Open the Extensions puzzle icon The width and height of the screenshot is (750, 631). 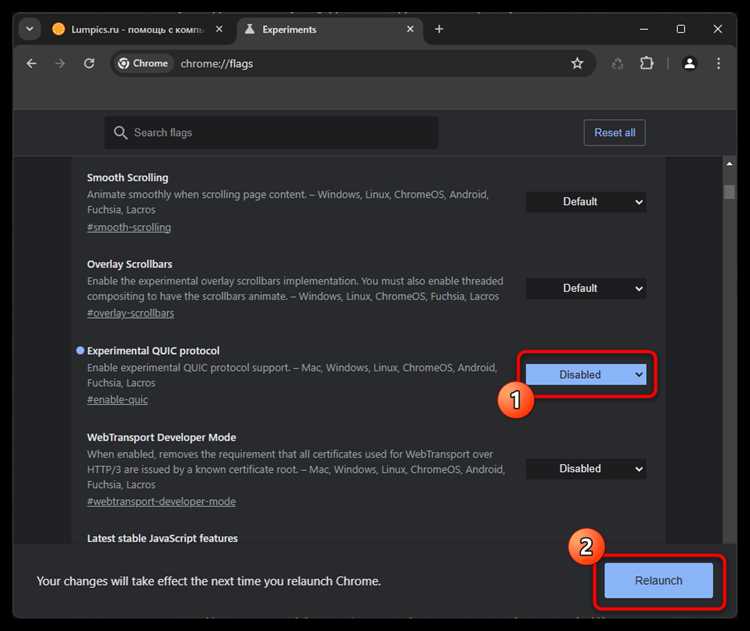646,64
